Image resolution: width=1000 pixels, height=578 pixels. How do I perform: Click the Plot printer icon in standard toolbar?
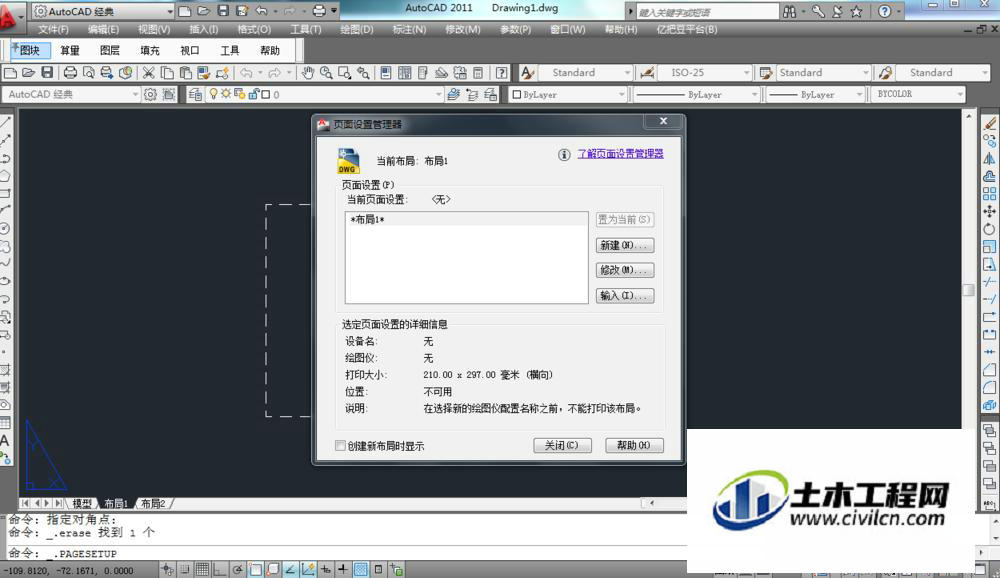[70, 73]
